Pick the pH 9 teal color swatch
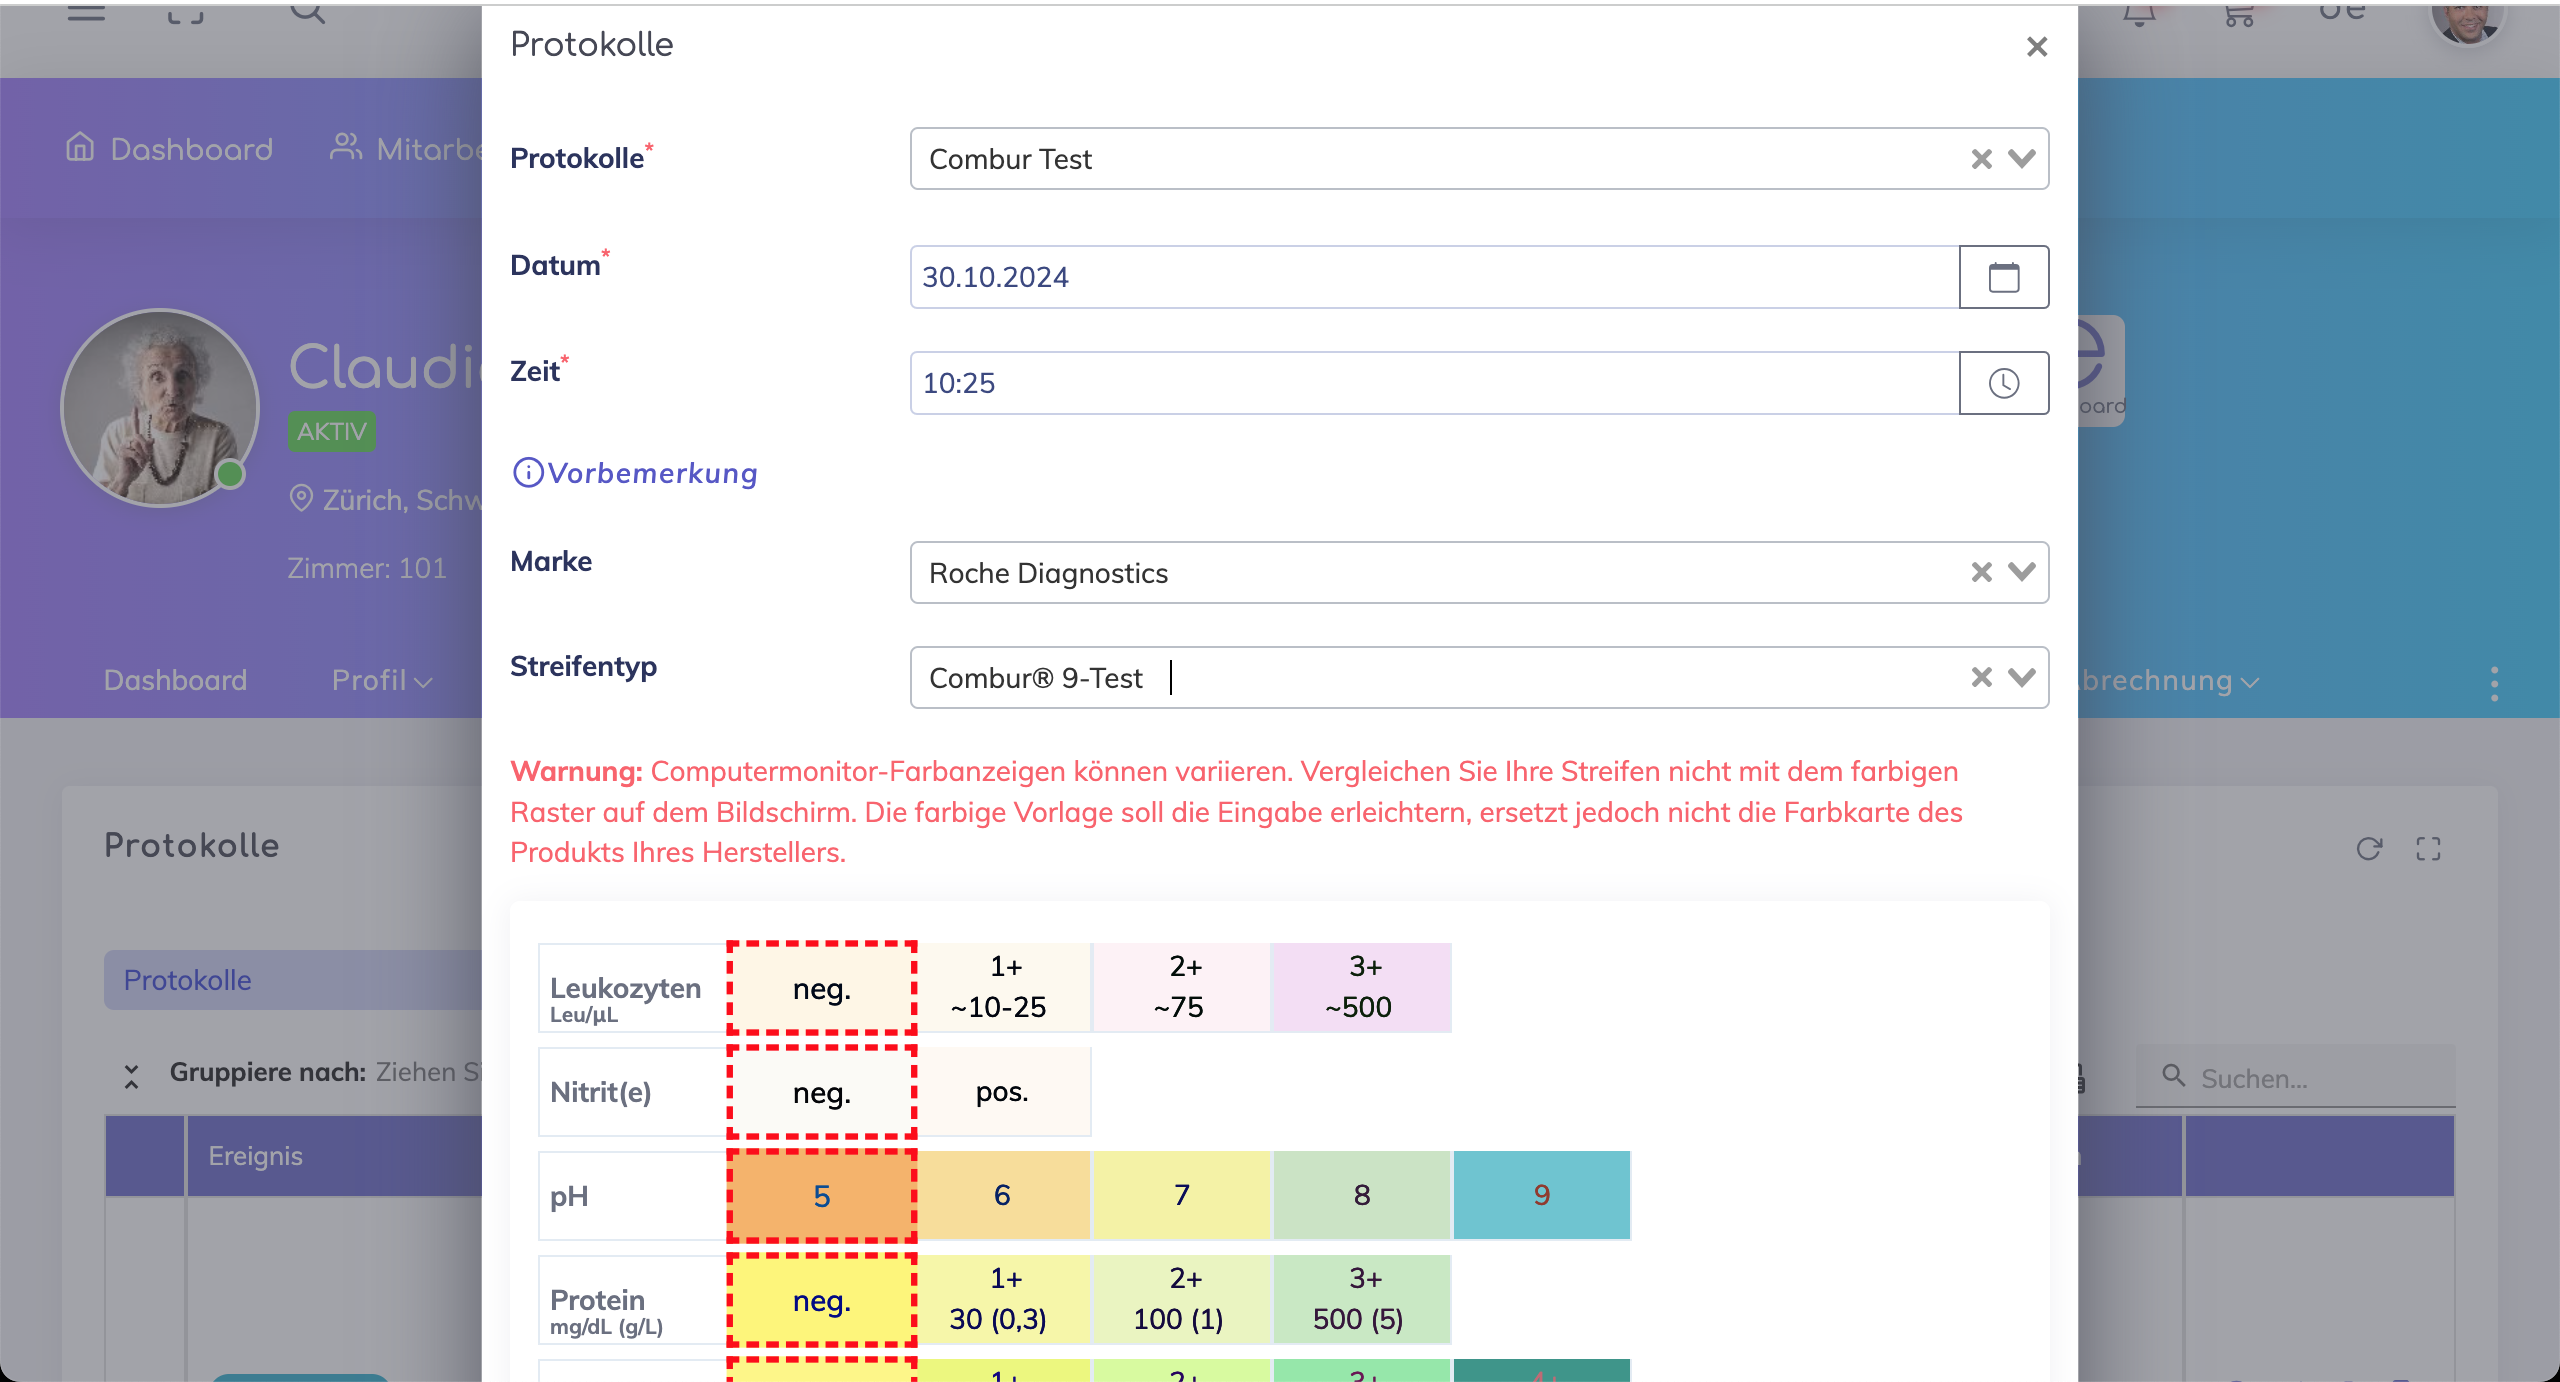This screenshot has height=1382, width=2560. coord(1541,1195)
